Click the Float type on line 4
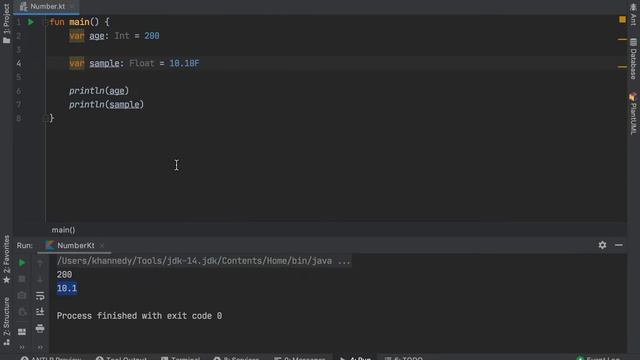640x360 pixels. tap(142, 63)
